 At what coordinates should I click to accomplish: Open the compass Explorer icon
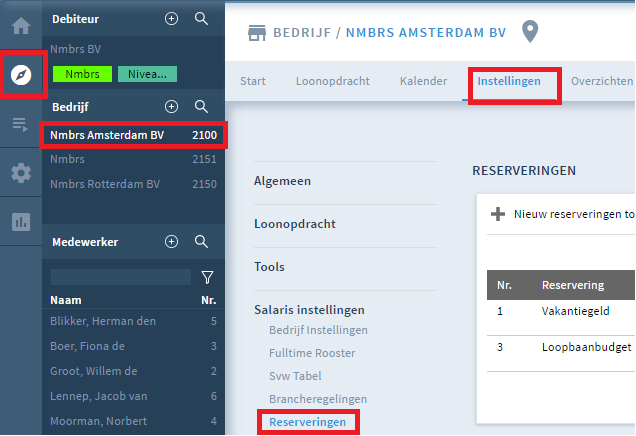tap(21, 75)
